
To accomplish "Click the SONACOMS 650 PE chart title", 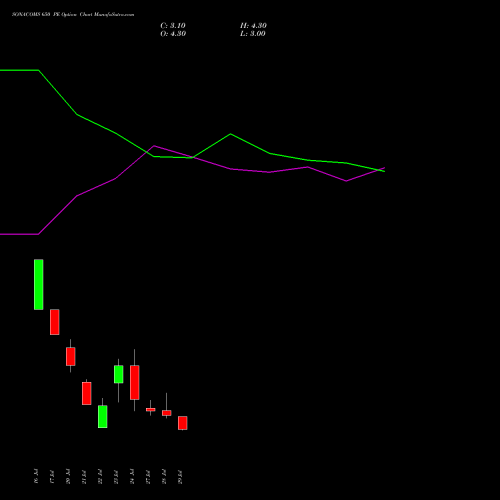I will pyautogui.click(x=73, y=15).
